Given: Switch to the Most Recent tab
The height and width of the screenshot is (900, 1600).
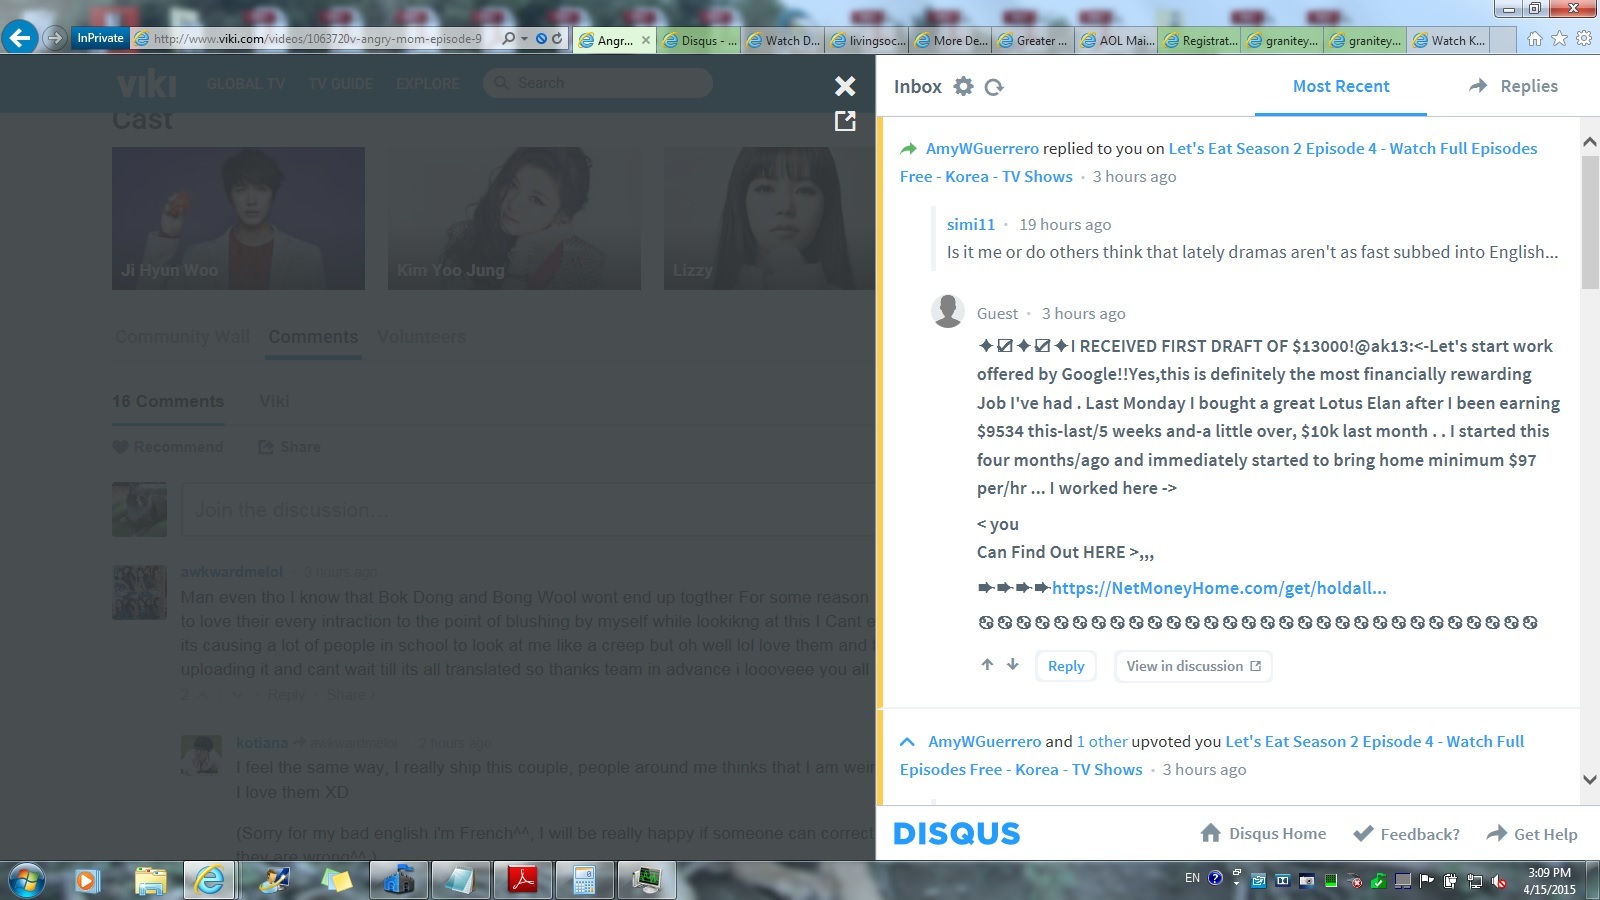Looking at the screenshot, I should pyautogui.click(x=1341, y=86).
